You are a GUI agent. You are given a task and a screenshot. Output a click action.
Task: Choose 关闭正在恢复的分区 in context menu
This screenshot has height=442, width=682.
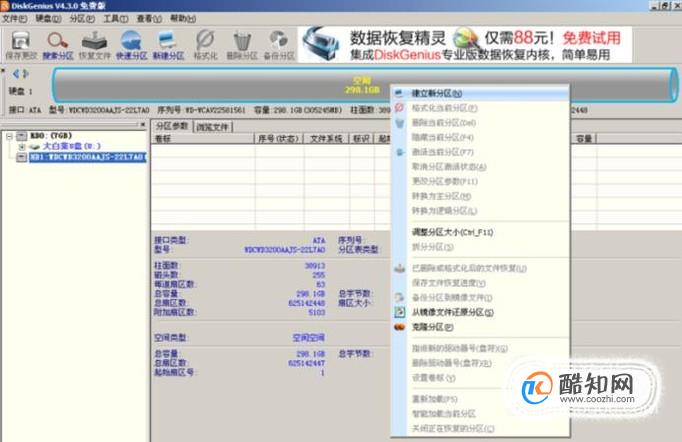click(480, 429)
